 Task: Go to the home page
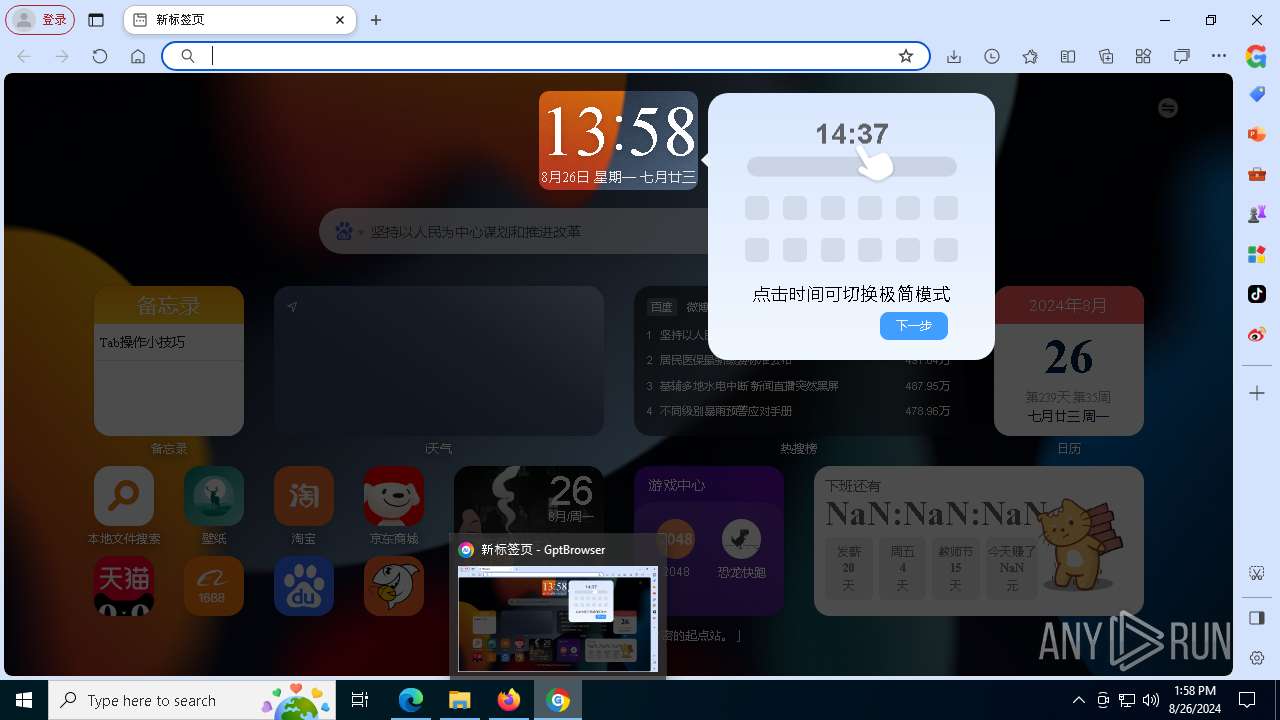(x=138, y=57)
